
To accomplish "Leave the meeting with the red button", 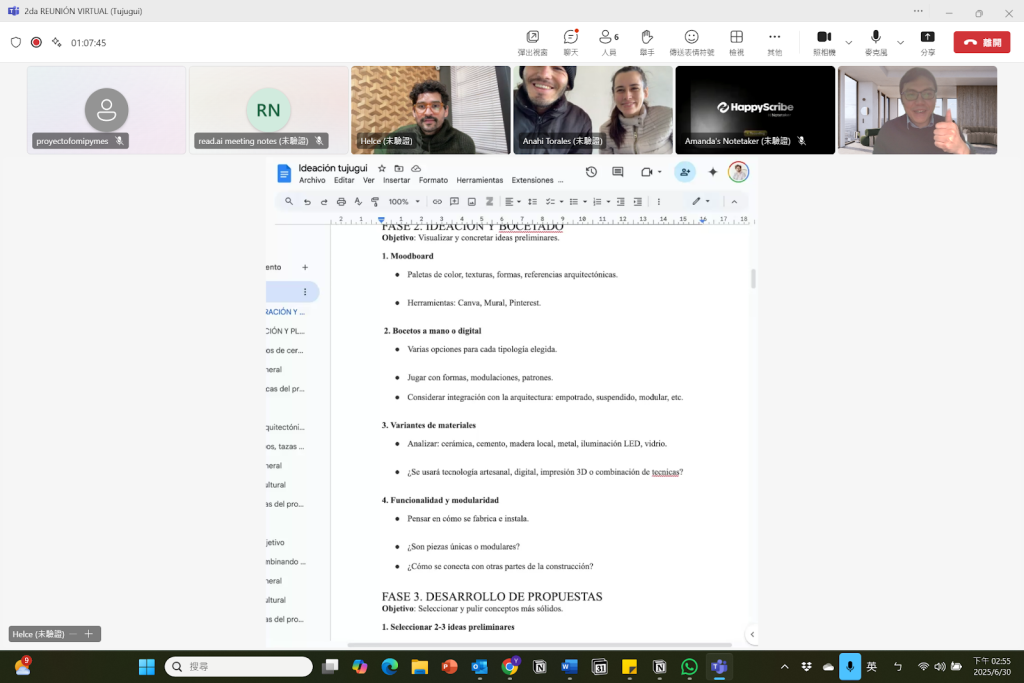I will (981, 42).
